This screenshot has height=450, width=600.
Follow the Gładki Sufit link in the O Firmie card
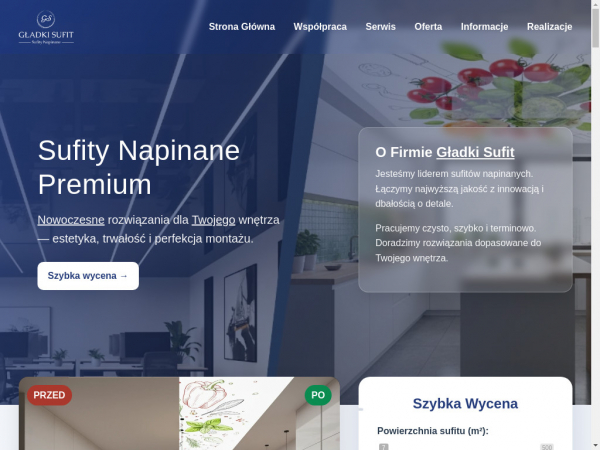pyautogui.click(x=475, y=153)
